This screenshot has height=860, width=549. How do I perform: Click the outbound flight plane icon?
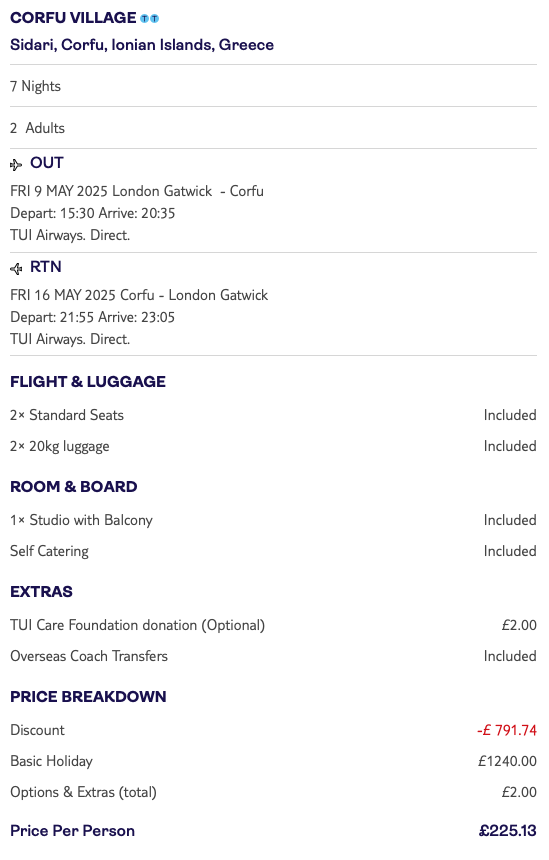point(16,164)
